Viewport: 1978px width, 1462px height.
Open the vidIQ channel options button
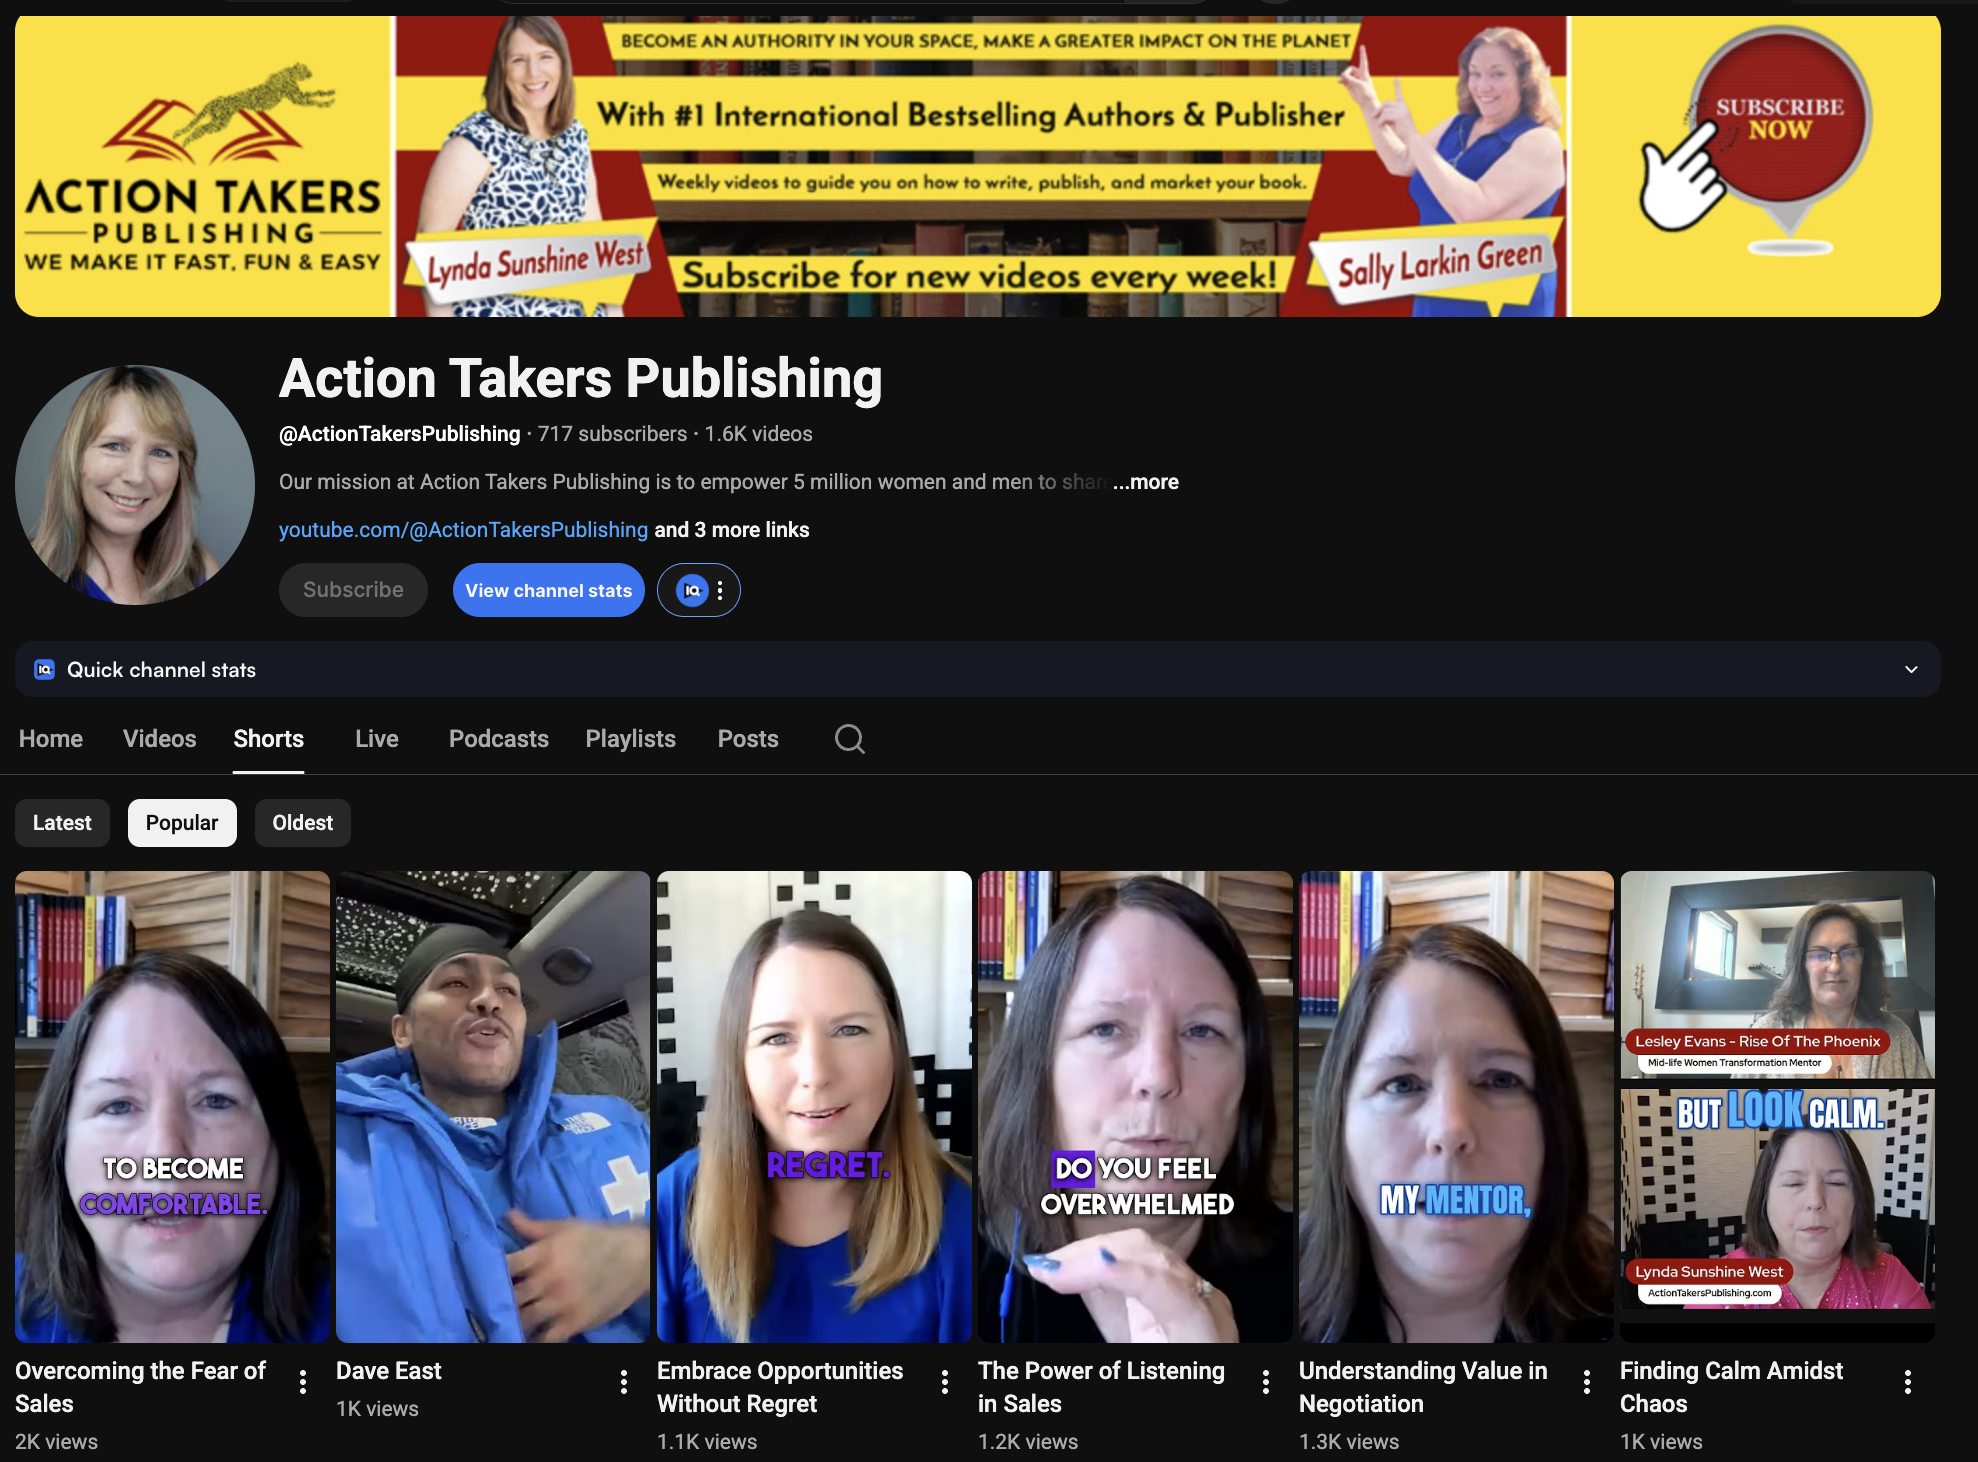(x=699, y=590)
